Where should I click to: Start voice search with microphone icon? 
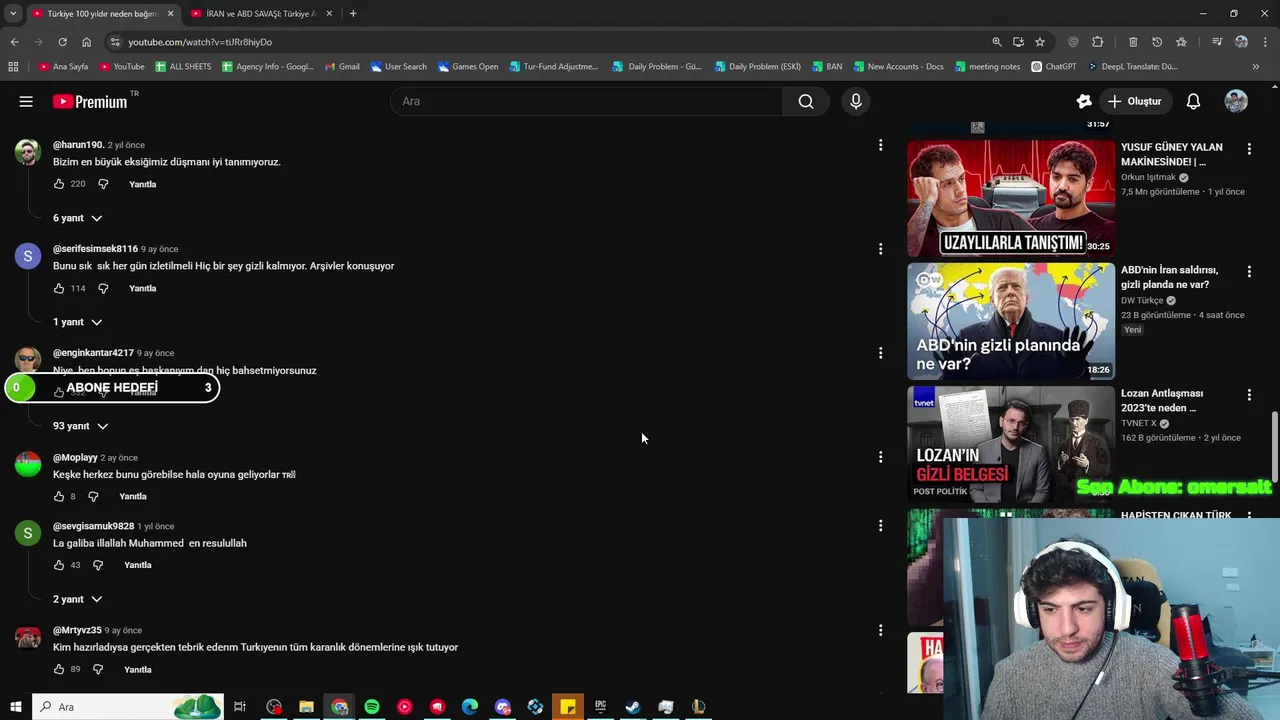[x=855, y=101]
